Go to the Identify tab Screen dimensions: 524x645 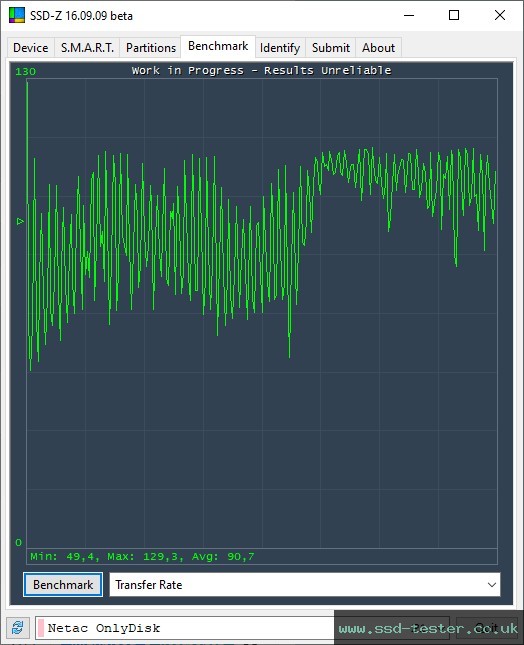(x=280, y=48)
